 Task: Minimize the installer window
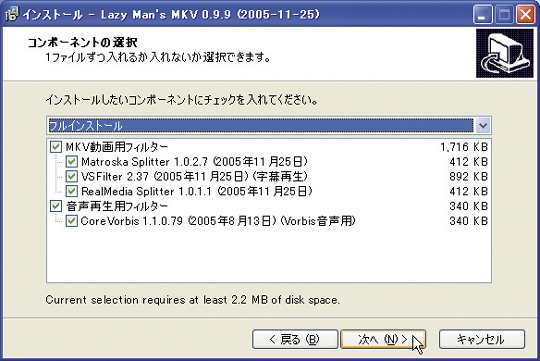(482, 14)
